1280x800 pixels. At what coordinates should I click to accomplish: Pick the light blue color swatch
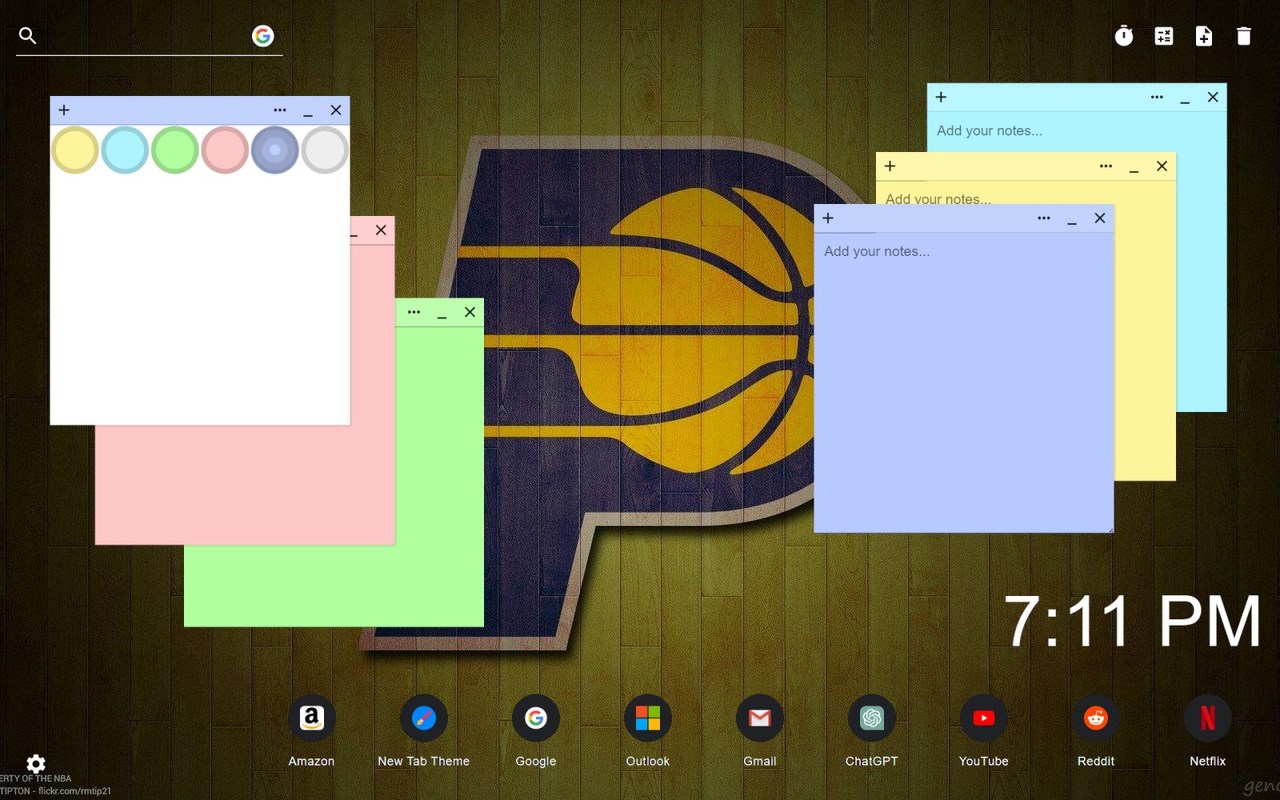(125, 150)
